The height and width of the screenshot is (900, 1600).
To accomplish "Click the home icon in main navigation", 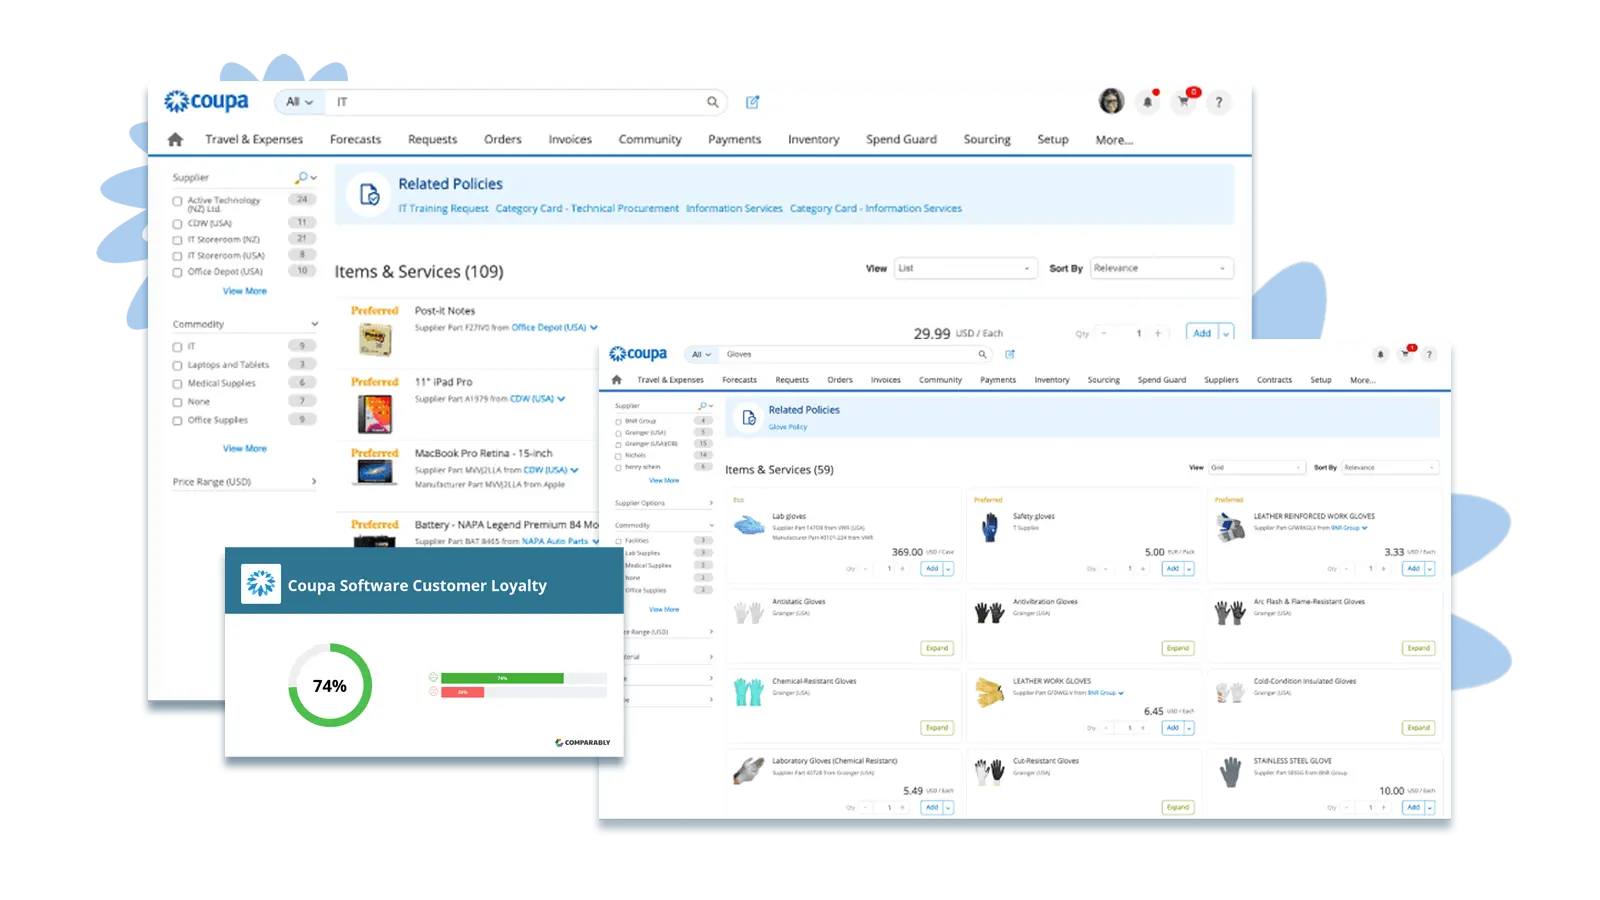I will tap(175, 140).
